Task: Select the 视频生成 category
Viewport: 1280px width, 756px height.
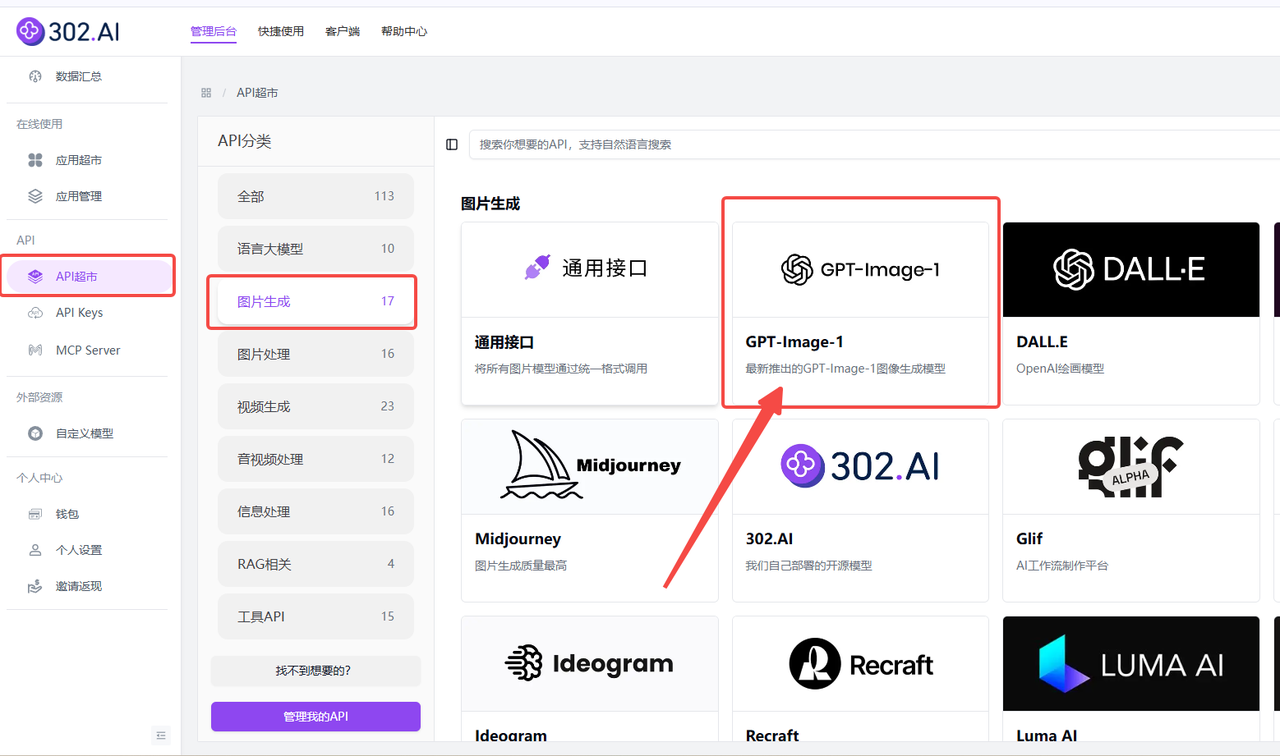Action: (316, 406)
